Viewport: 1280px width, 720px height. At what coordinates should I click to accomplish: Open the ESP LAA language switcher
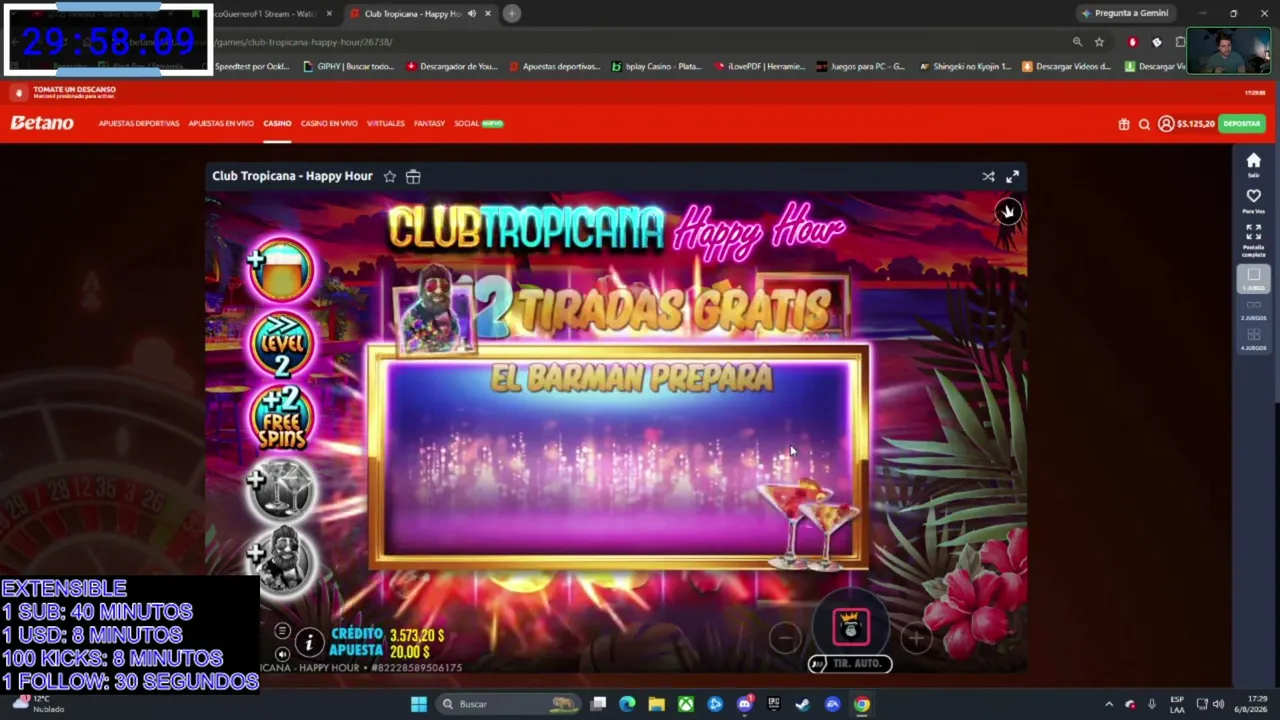1177,704
